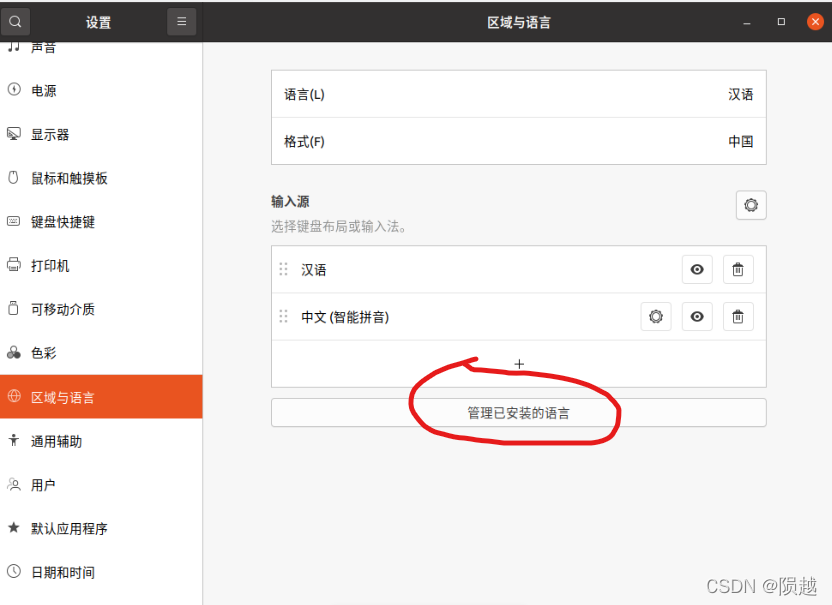The height and width of the screenshot is (605, 832).
Task: Maximize the settings window
Action: pos(781,22)
